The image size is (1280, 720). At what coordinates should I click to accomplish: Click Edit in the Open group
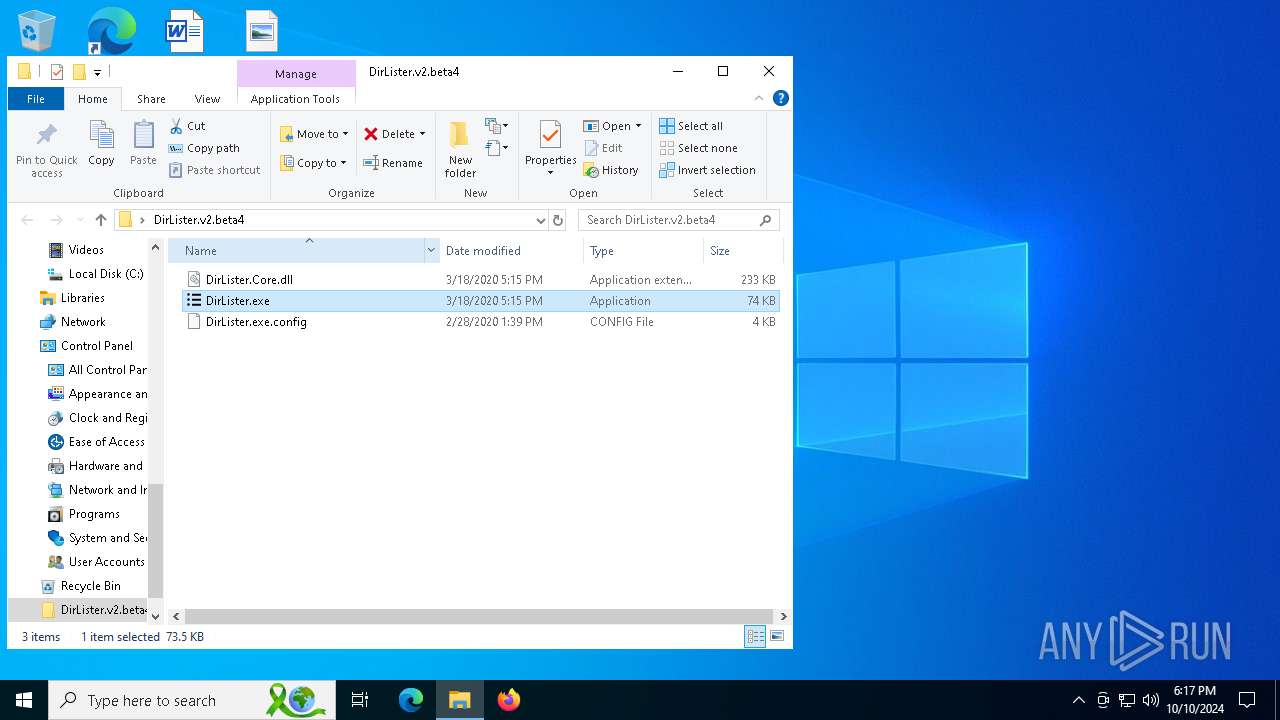[x=603, y=148]
